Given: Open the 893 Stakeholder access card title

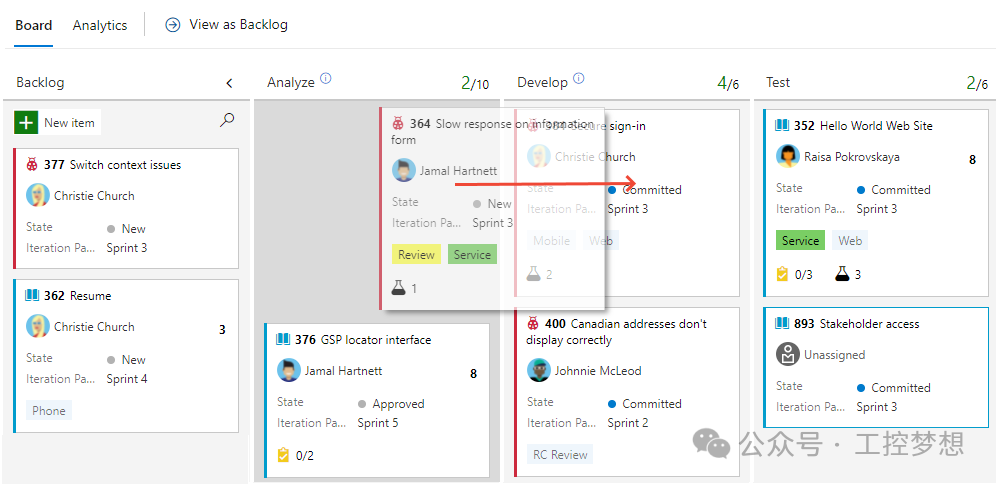Looking at the screenshot, I should pyautogui.click(x=856, y=323).
